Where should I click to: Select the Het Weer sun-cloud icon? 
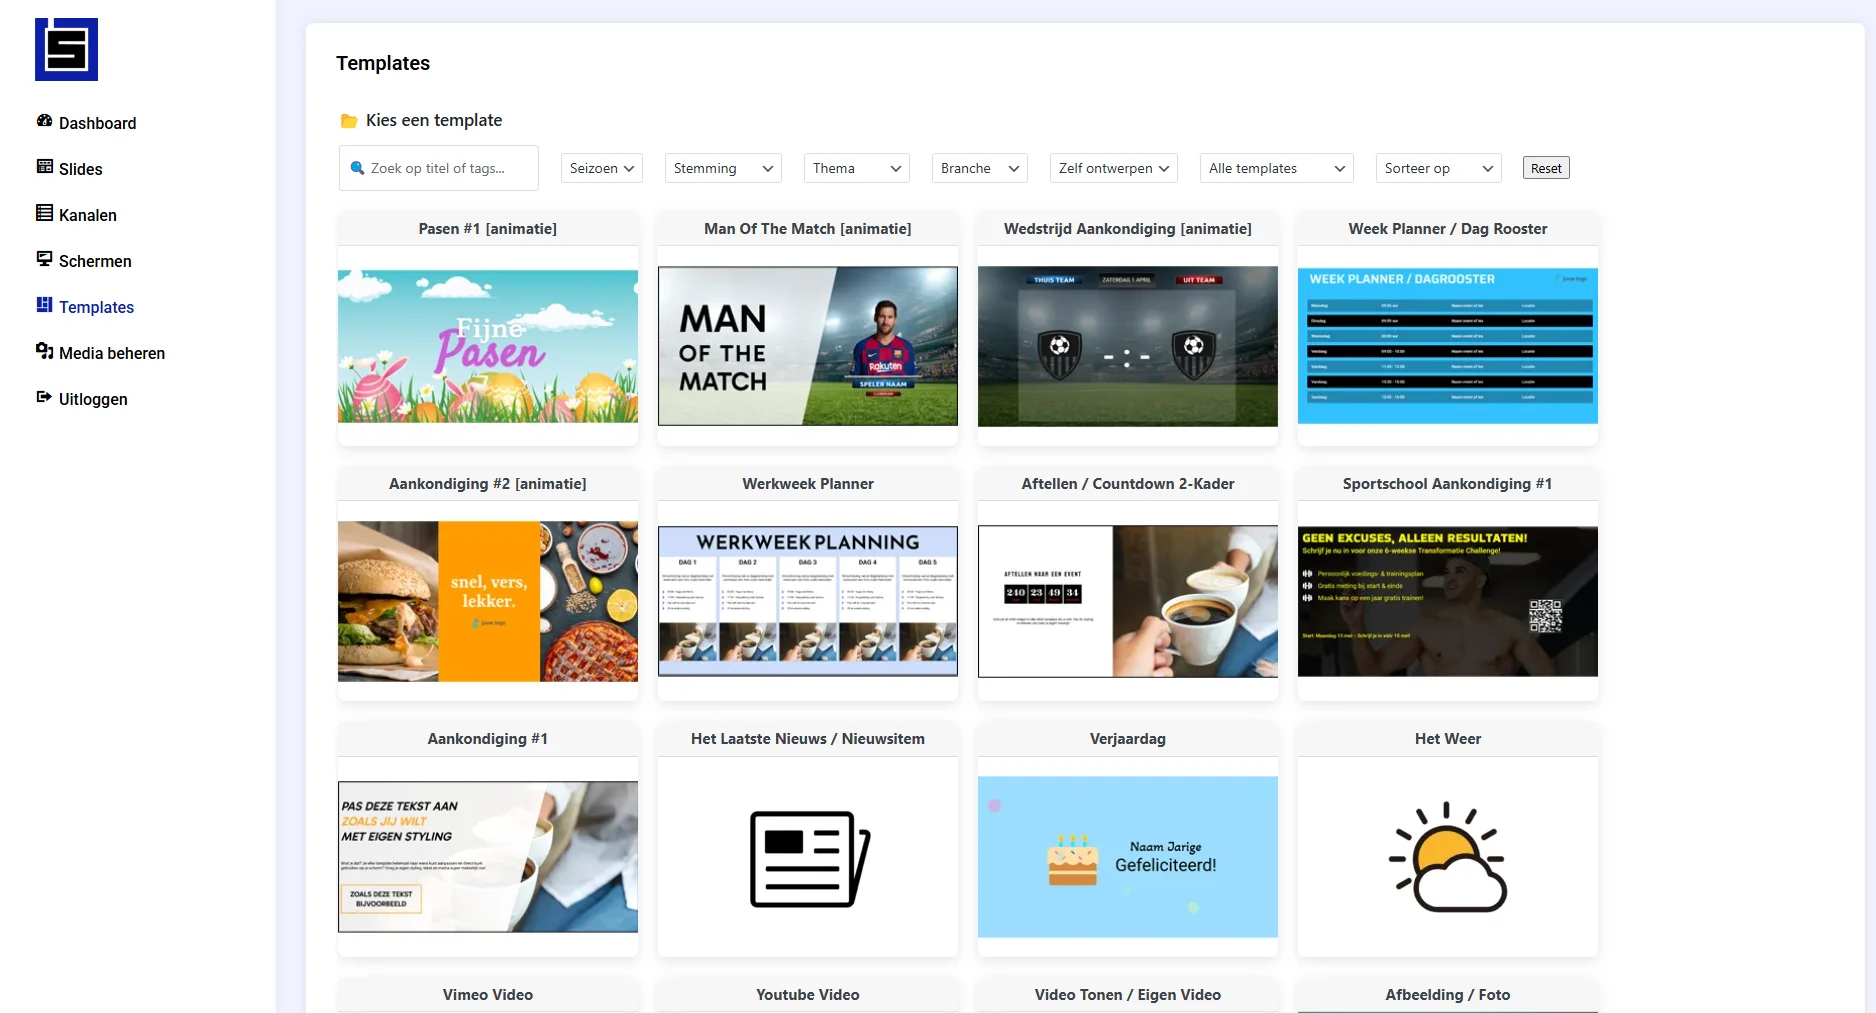coord(1447,857)
